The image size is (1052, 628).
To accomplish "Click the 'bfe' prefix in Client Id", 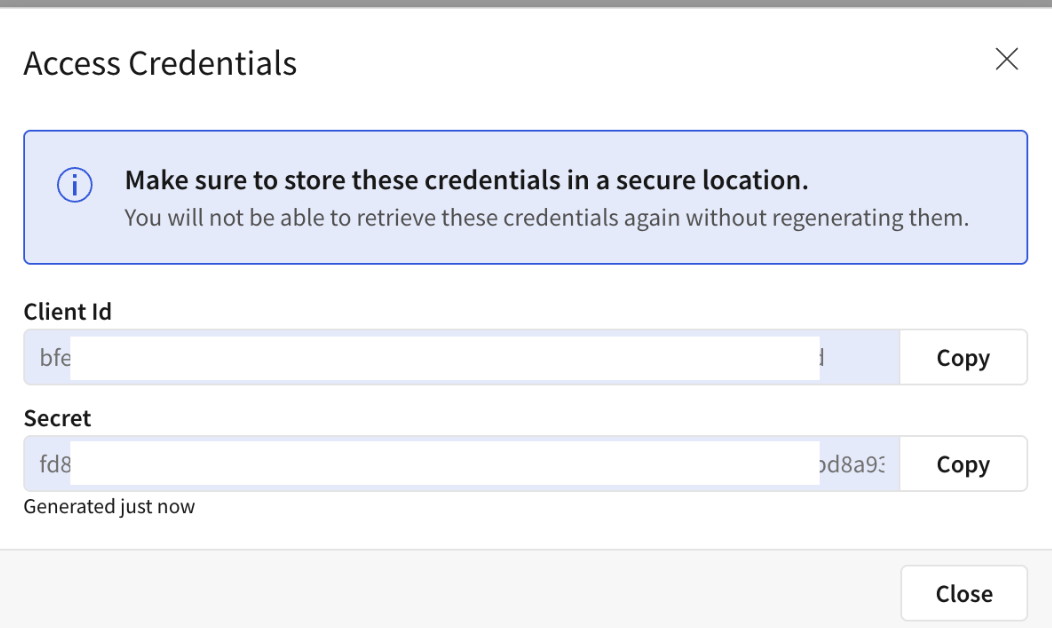I will click(x=55, y=358).
